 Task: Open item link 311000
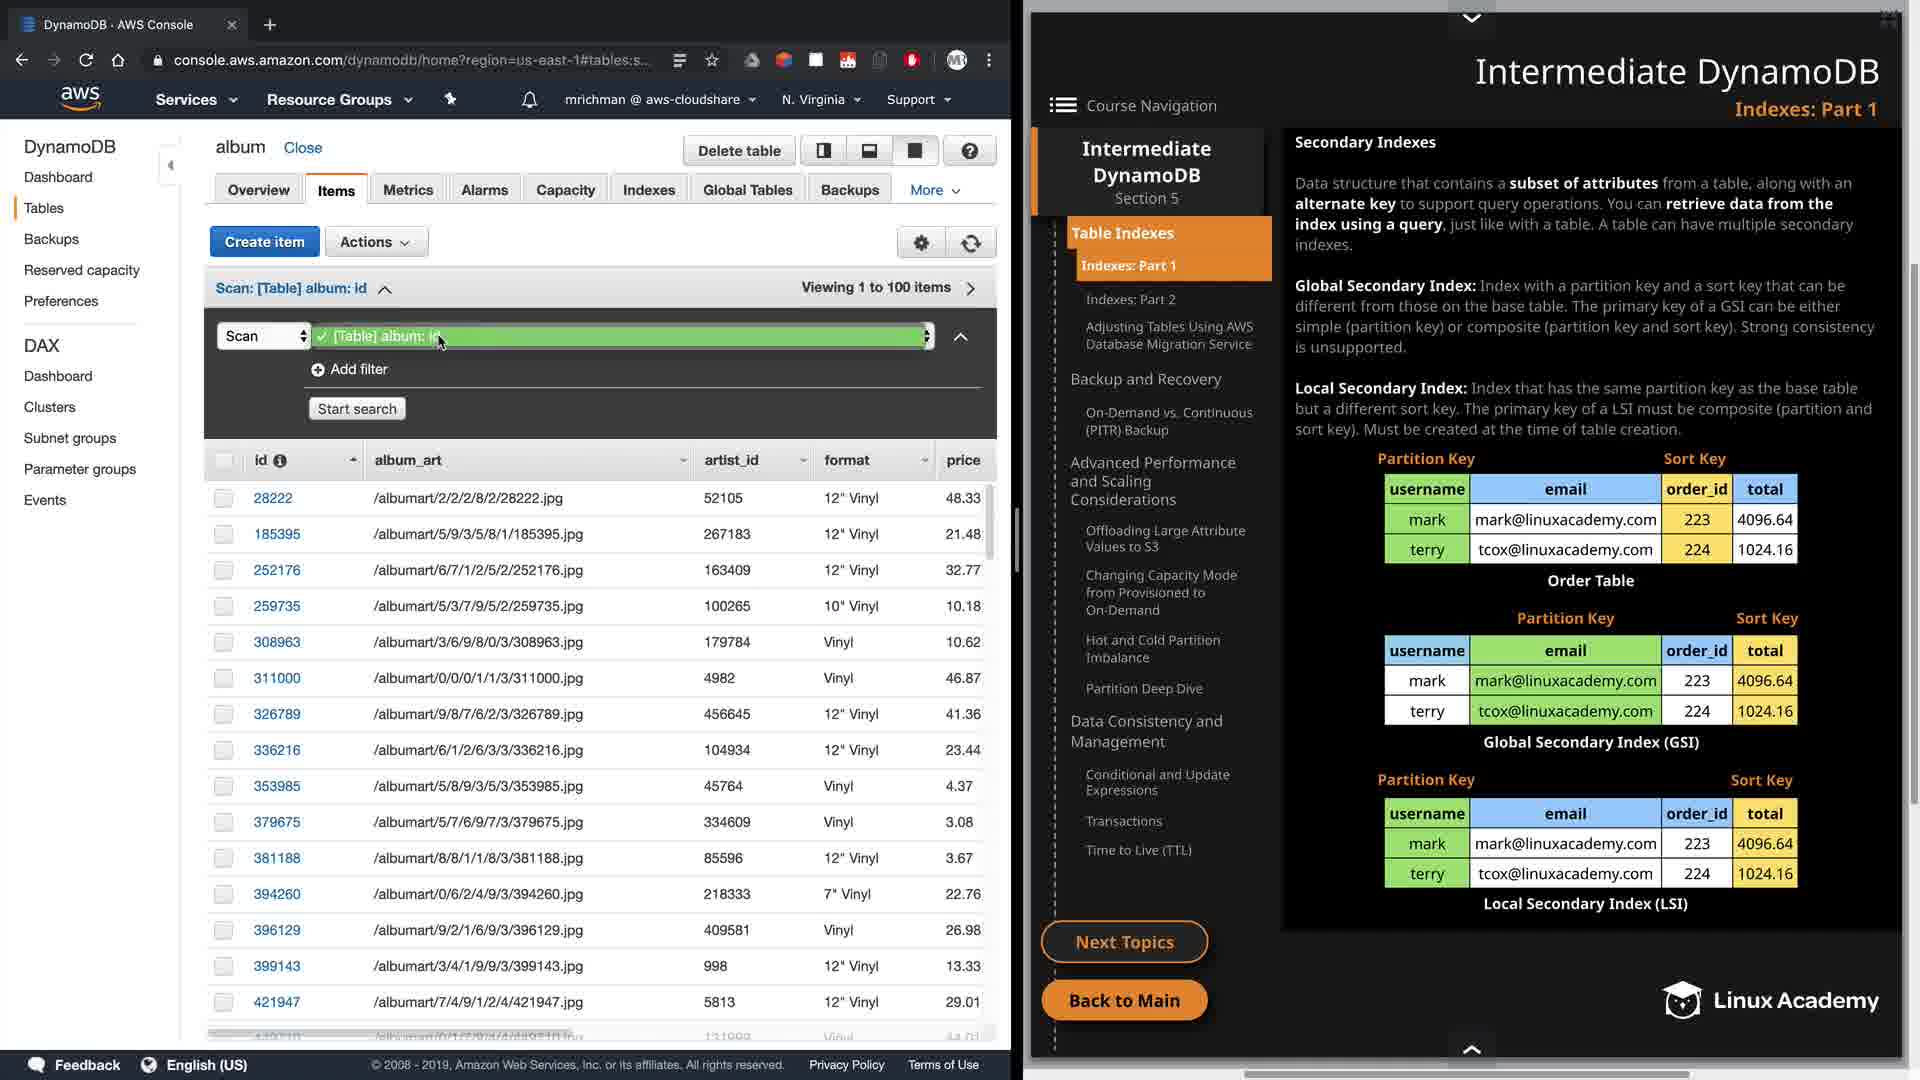pos(277,679)
